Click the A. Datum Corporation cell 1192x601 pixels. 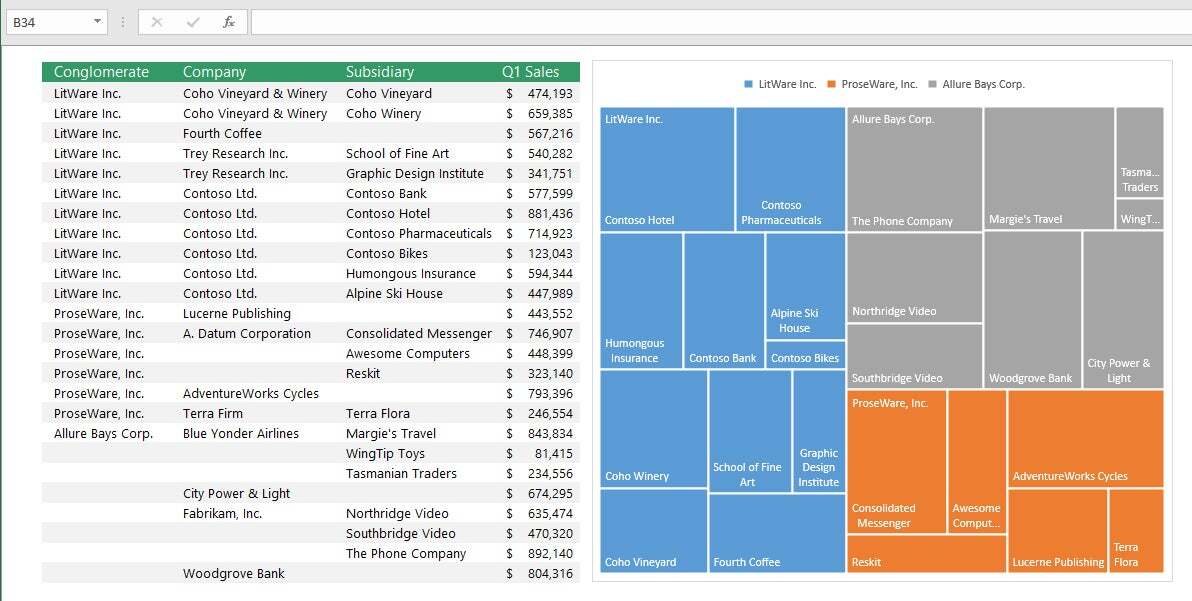click(246, 334)
